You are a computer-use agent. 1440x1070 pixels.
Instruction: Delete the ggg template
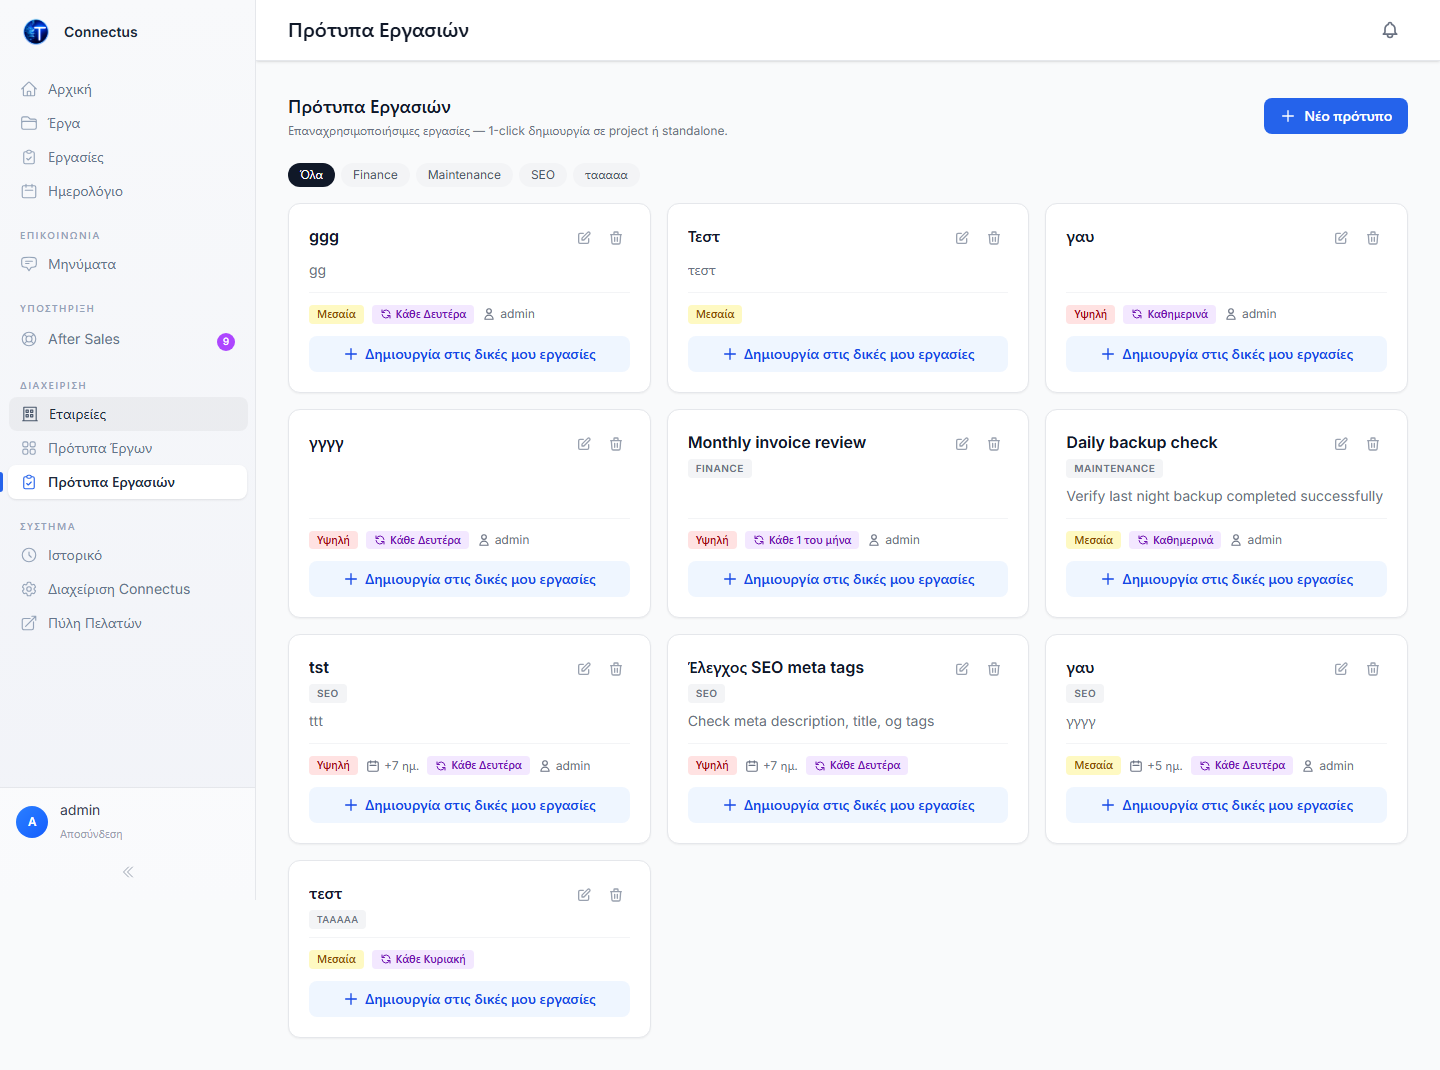tap(616, 238)
